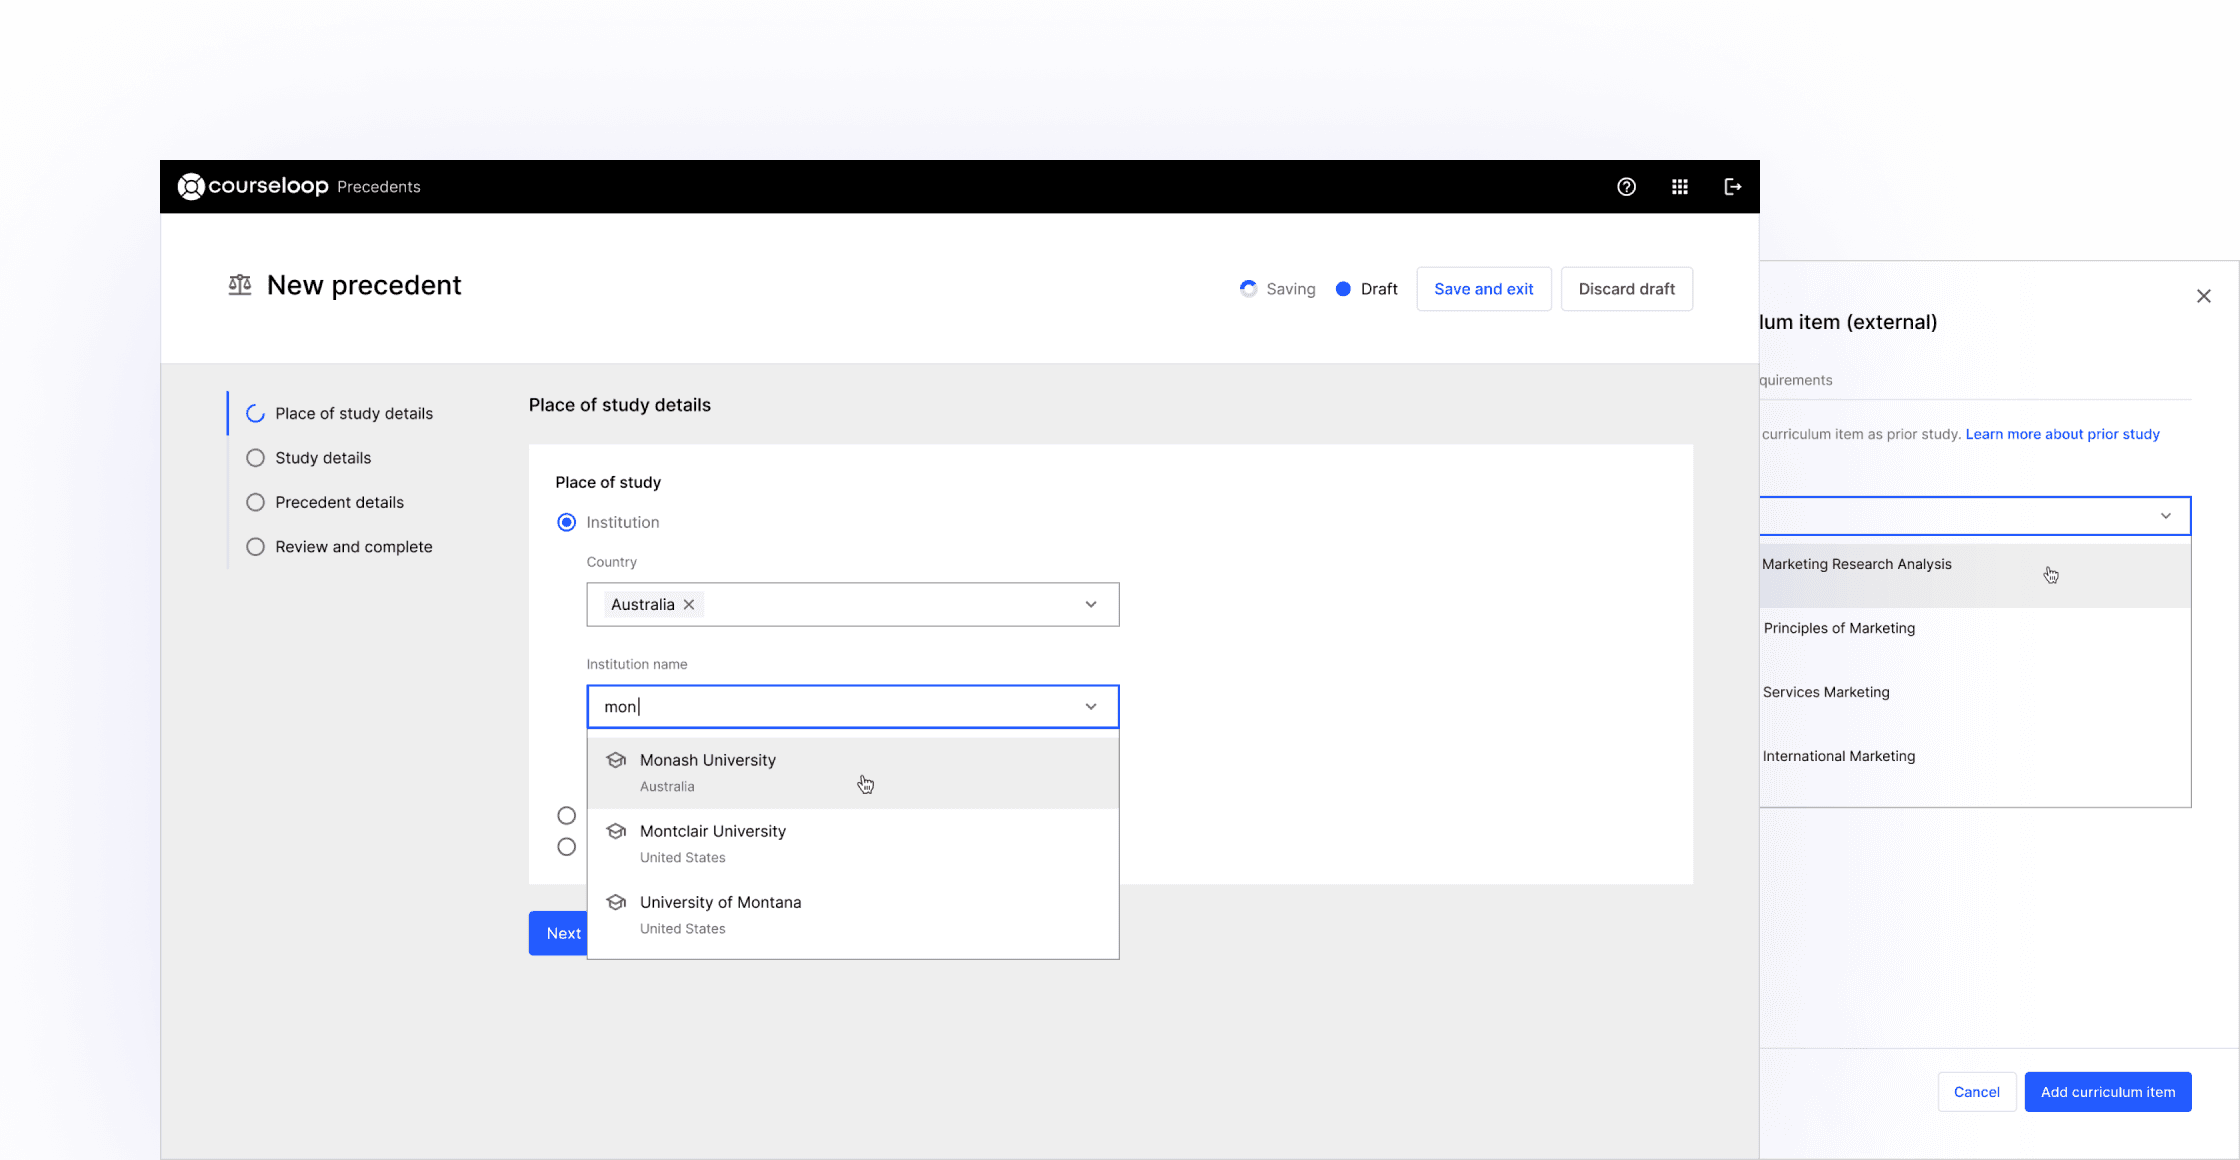Click graduation cap icon beside Montclair University
The height and width of the screenshot is (1160, 2240).
pyautogui.click(x=616, y=831)
